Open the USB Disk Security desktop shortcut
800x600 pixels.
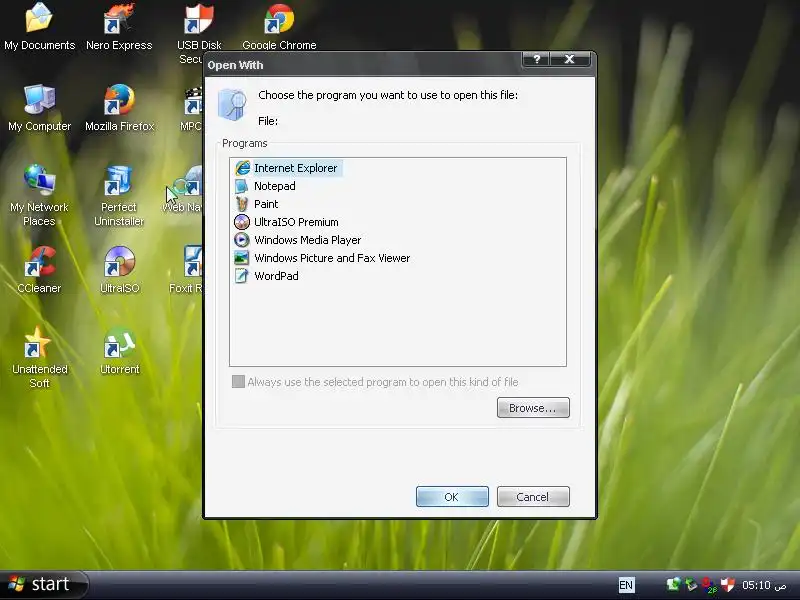click(197, 34)
